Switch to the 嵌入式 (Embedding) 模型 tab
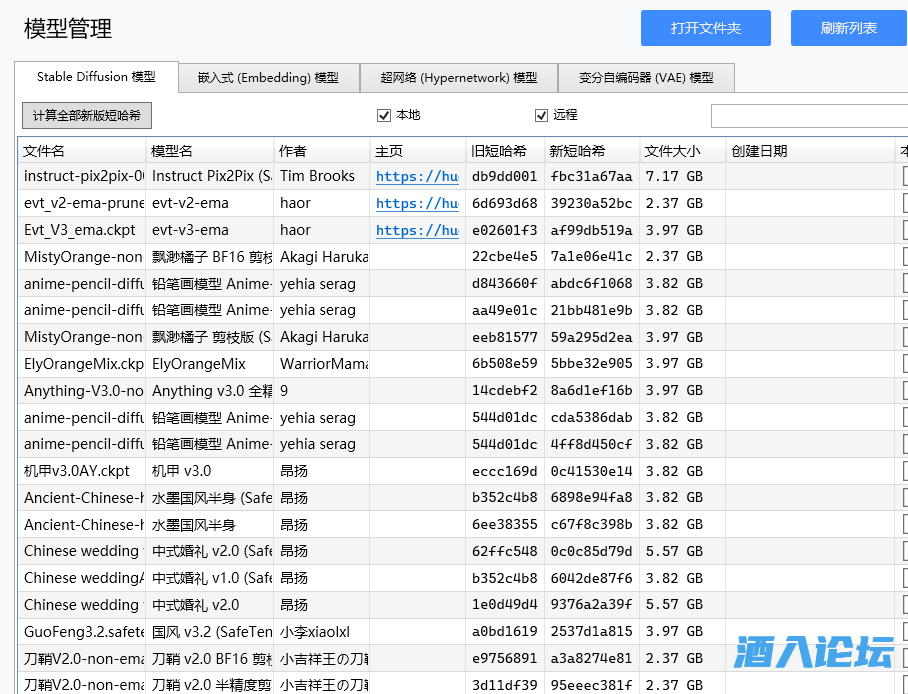The height and width of the screenshot is (694, 908). click(x=268, y=78)
